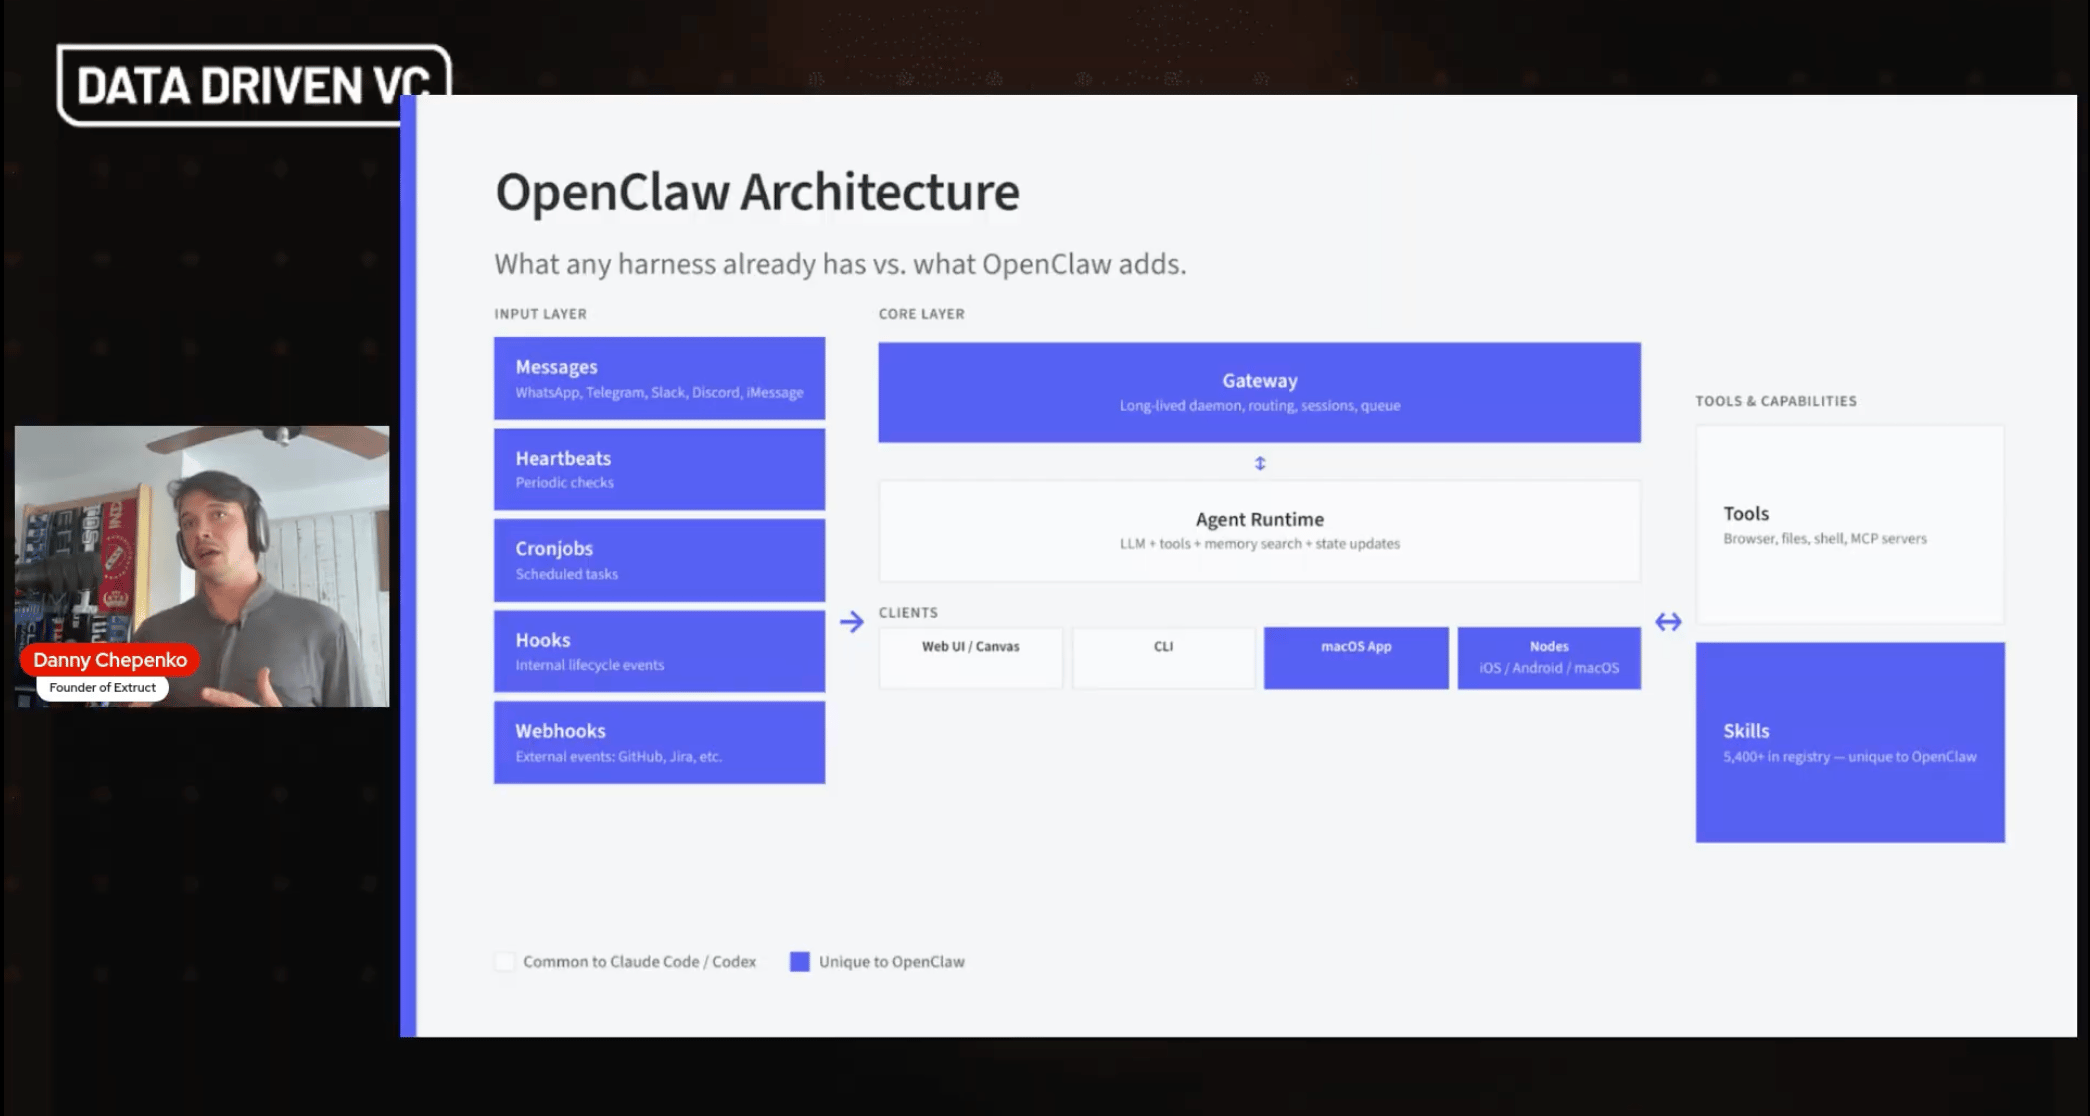Click the Cronjobs scheduled tasks block
The height and width of the screenshot is (1116, 2090).
pos(659,560)
